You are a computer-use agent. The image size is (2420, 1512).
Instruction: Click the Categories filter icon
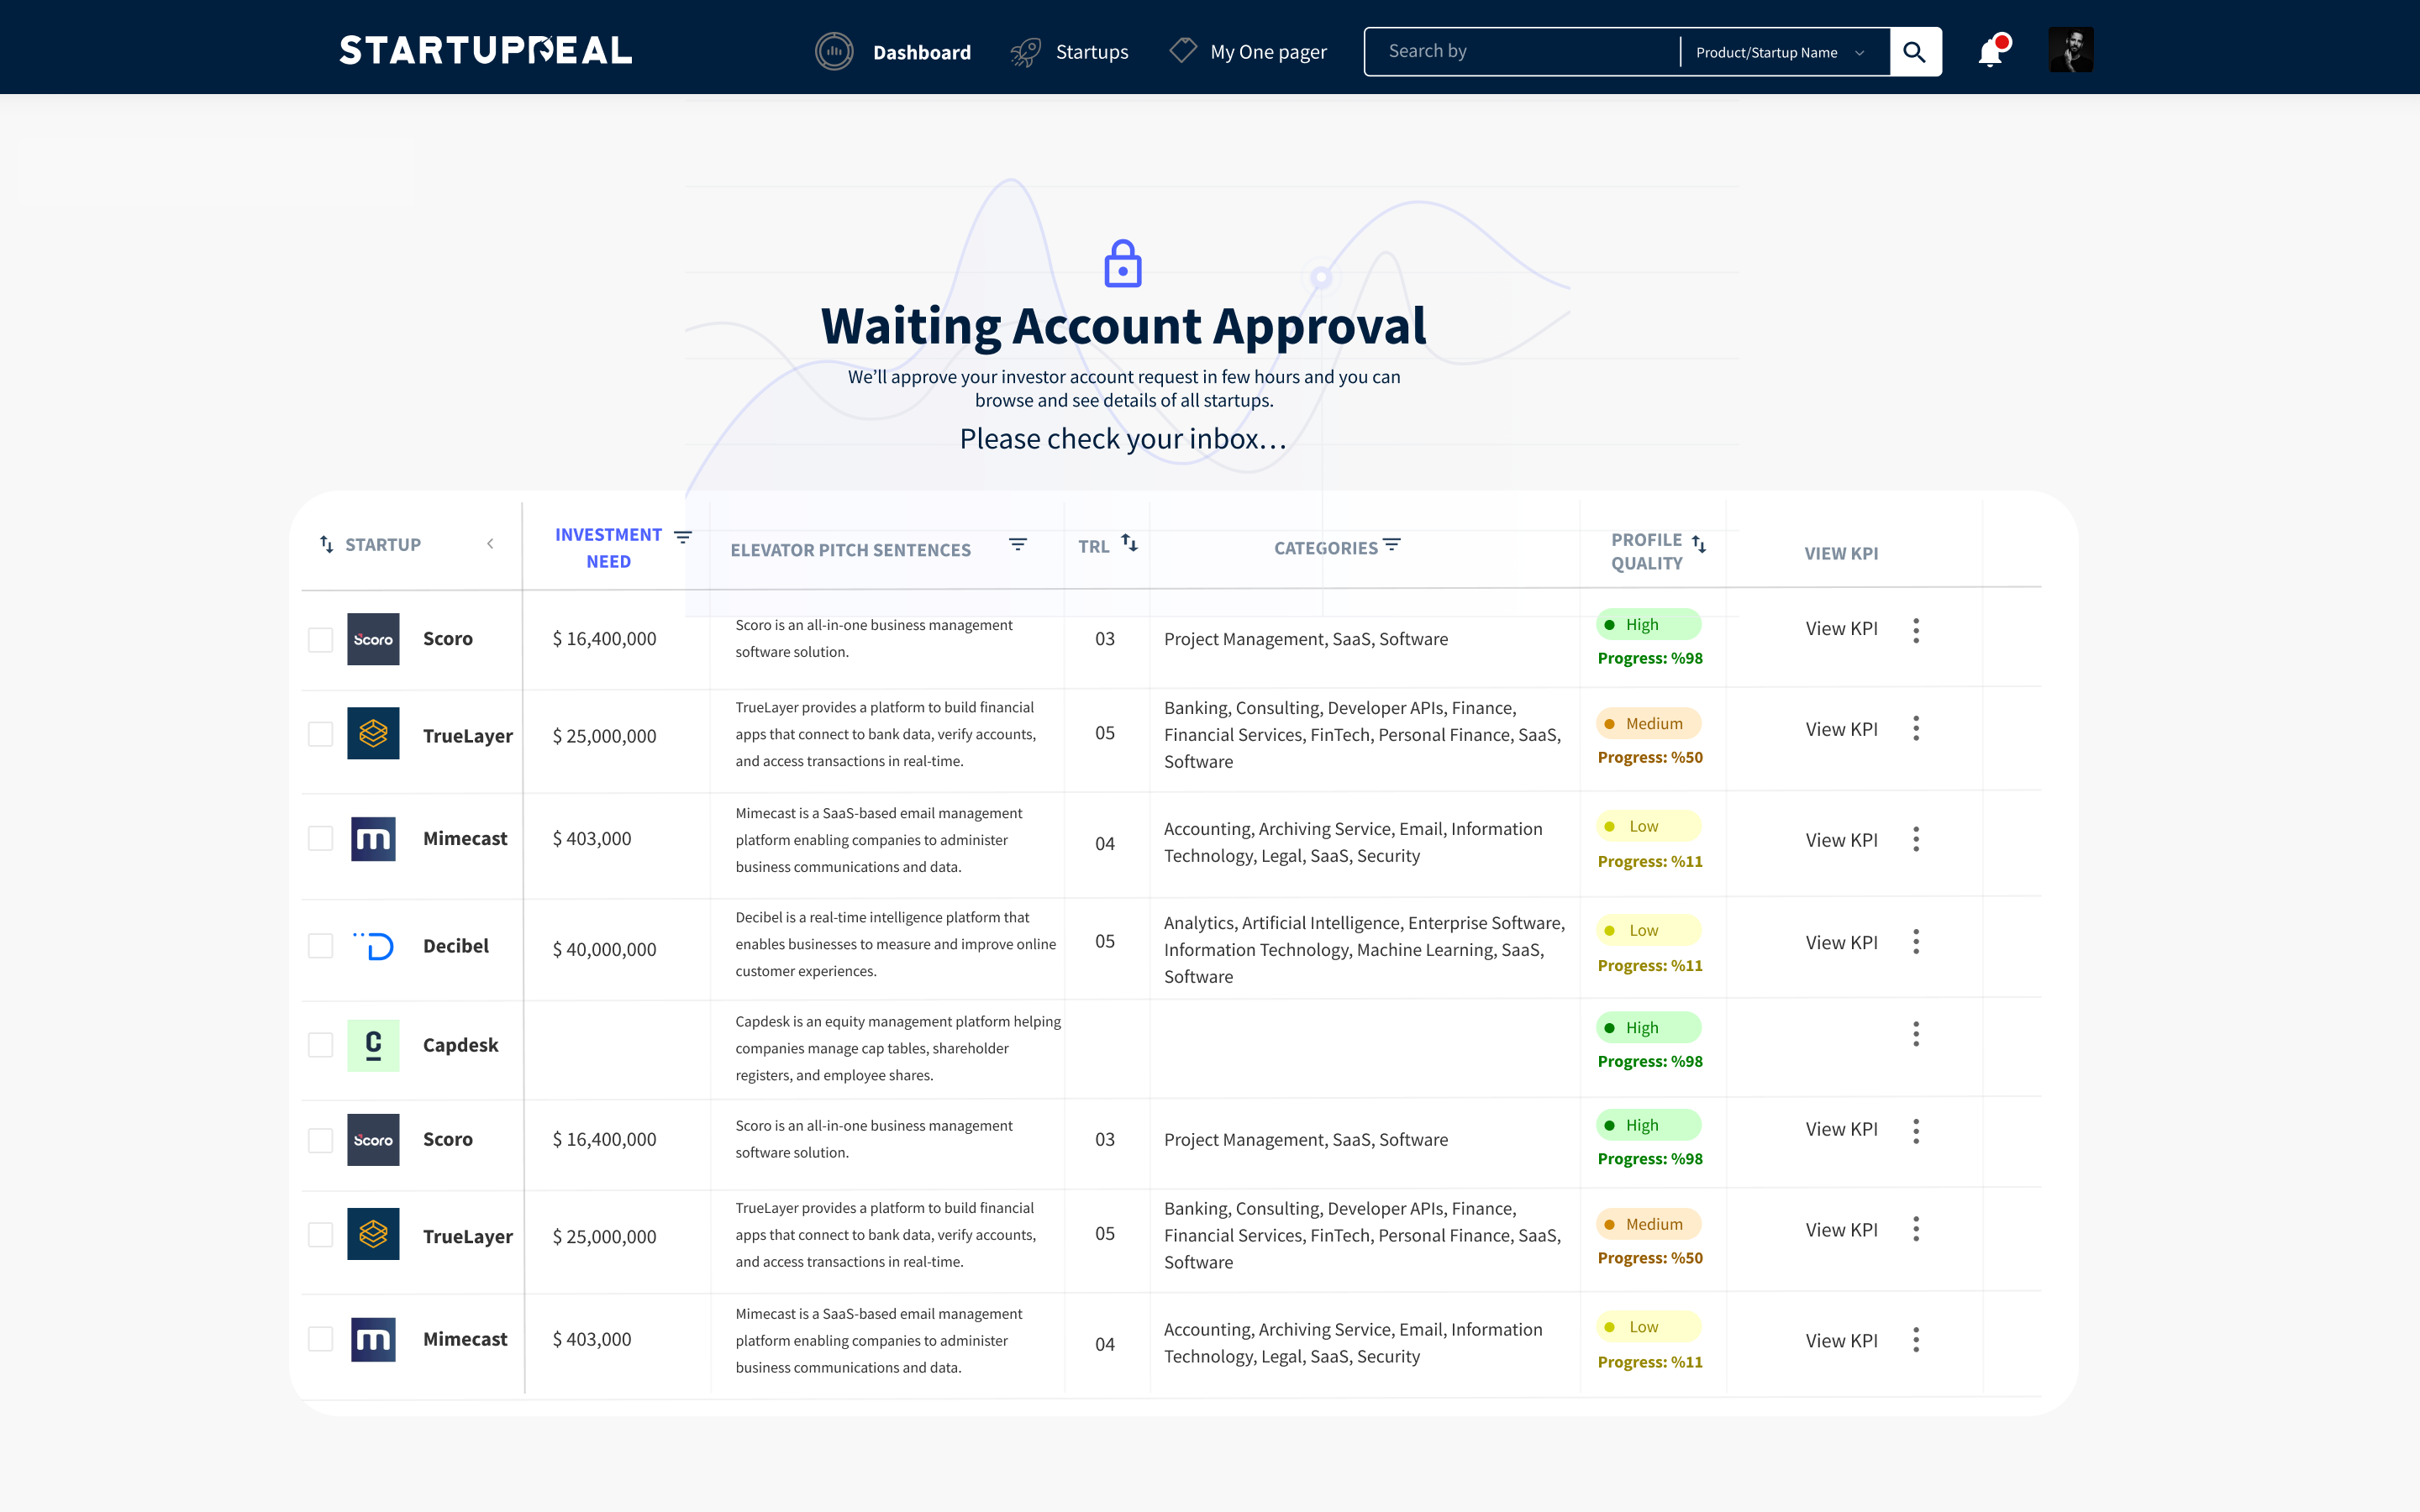coord(1392,545)
